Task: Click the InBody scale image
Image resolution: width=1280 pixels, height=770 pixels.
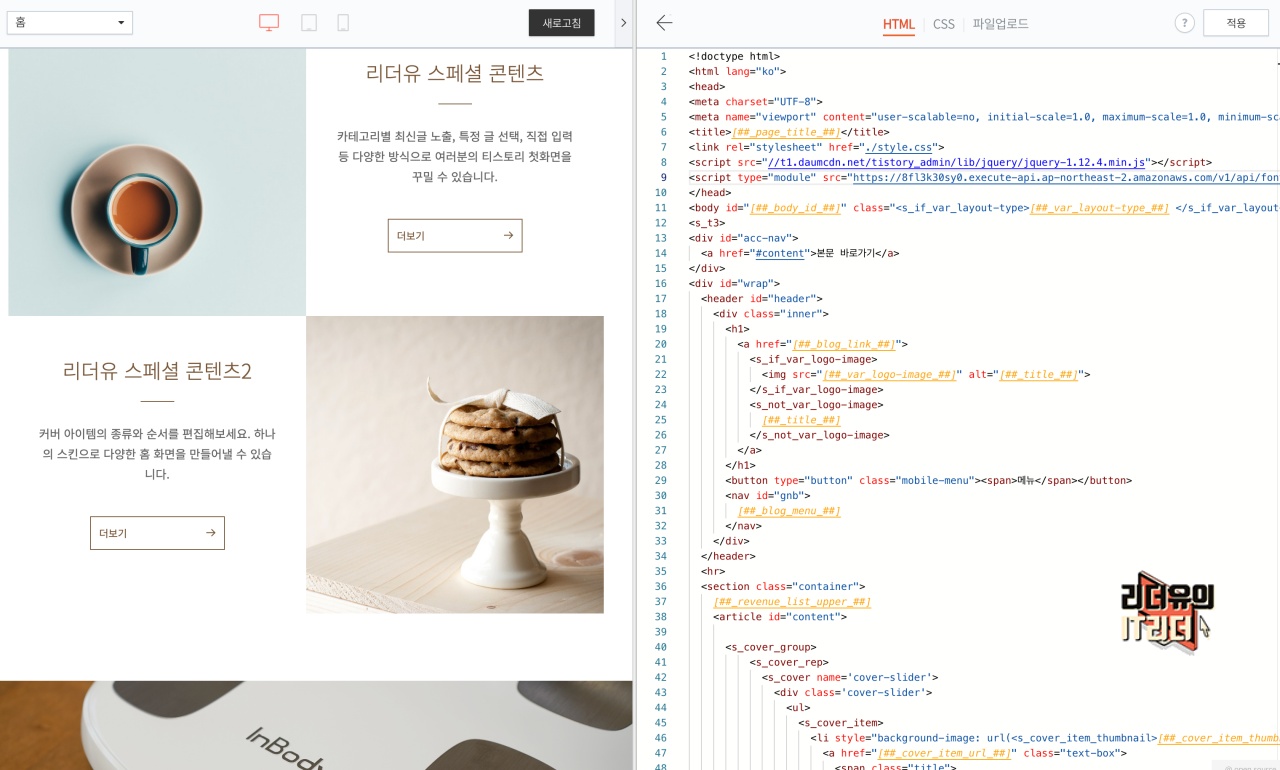Action: click(x=316, y=725)
